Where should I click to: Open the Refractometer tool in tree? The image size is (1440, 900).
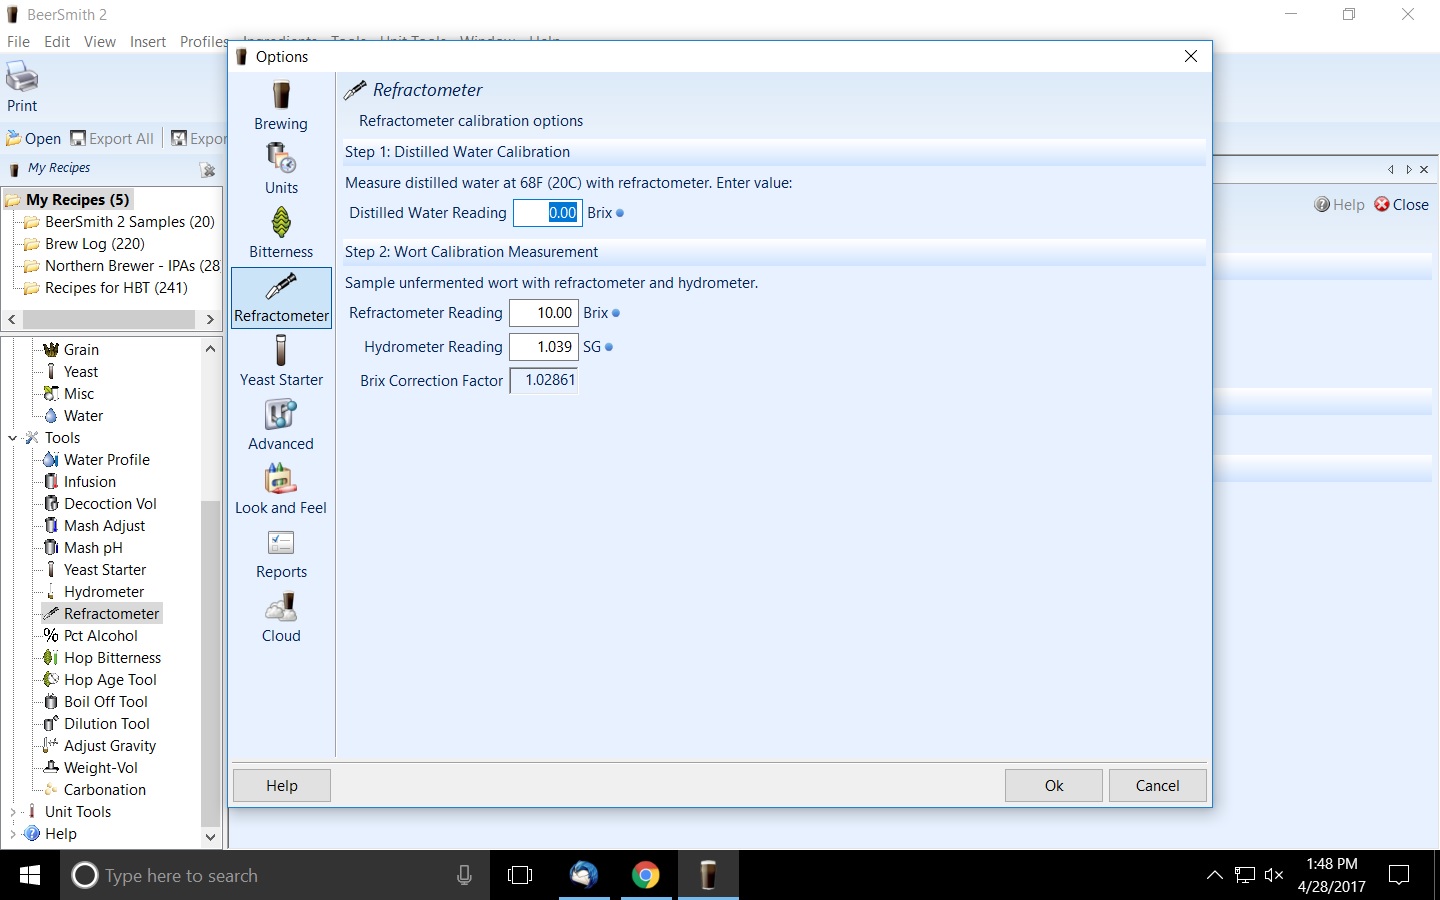(101, 614)
